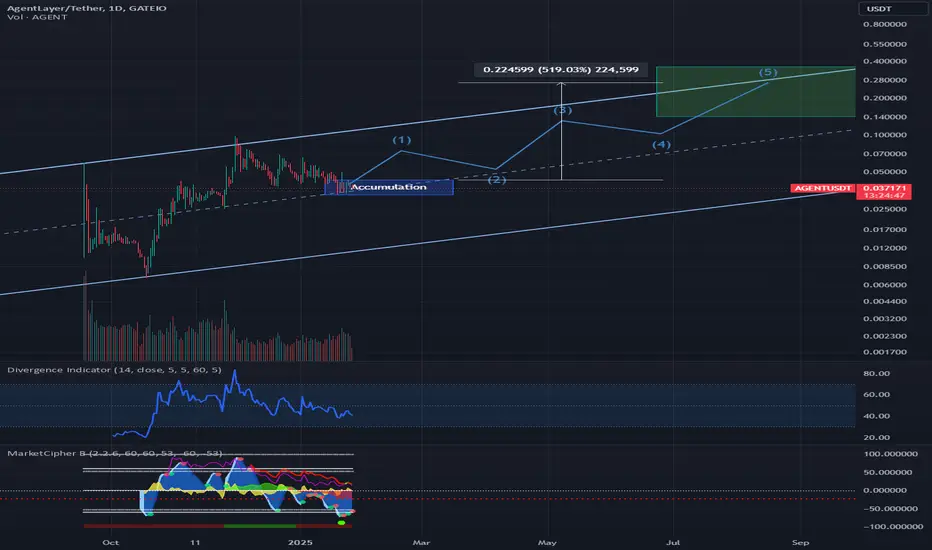Click the Jul label on time axis
The width and height of the screenshot is (932, 550).
673,542
